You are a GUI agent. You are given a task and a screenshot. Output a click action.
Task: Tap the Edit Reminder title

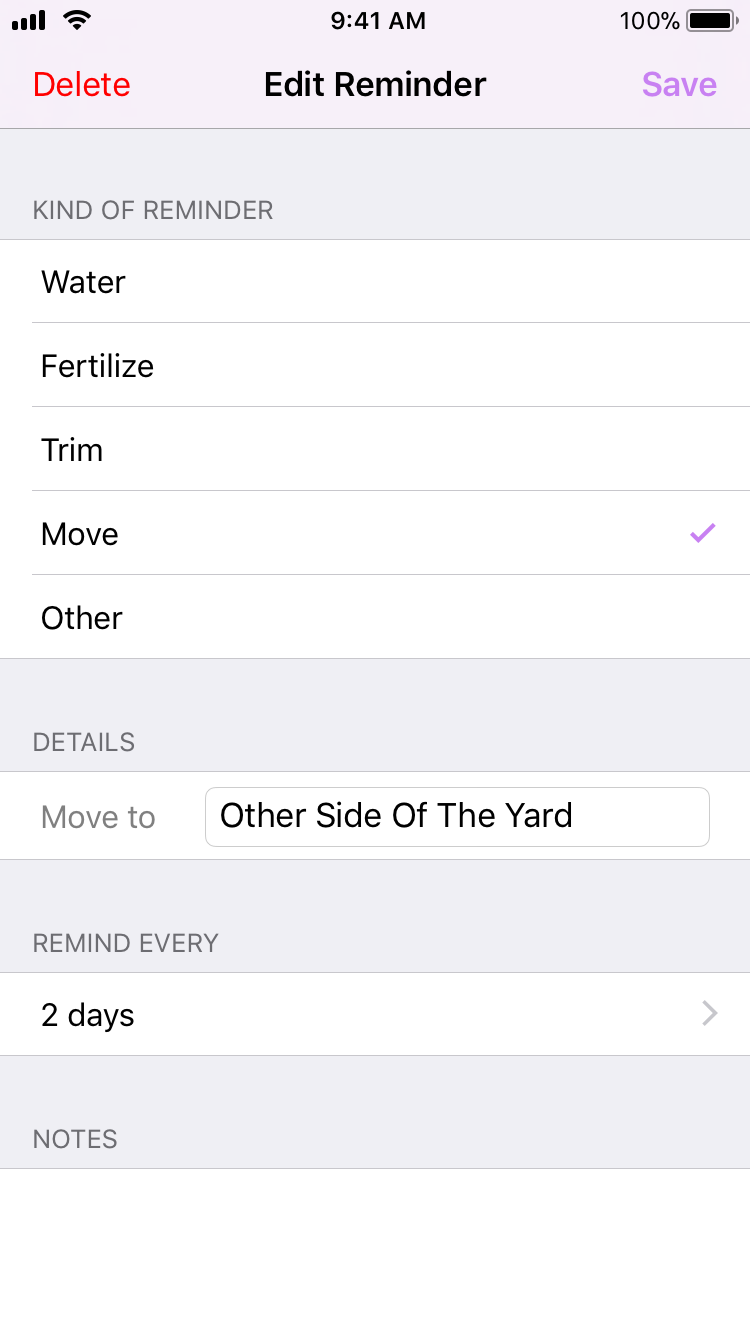[x=375, y=85]
